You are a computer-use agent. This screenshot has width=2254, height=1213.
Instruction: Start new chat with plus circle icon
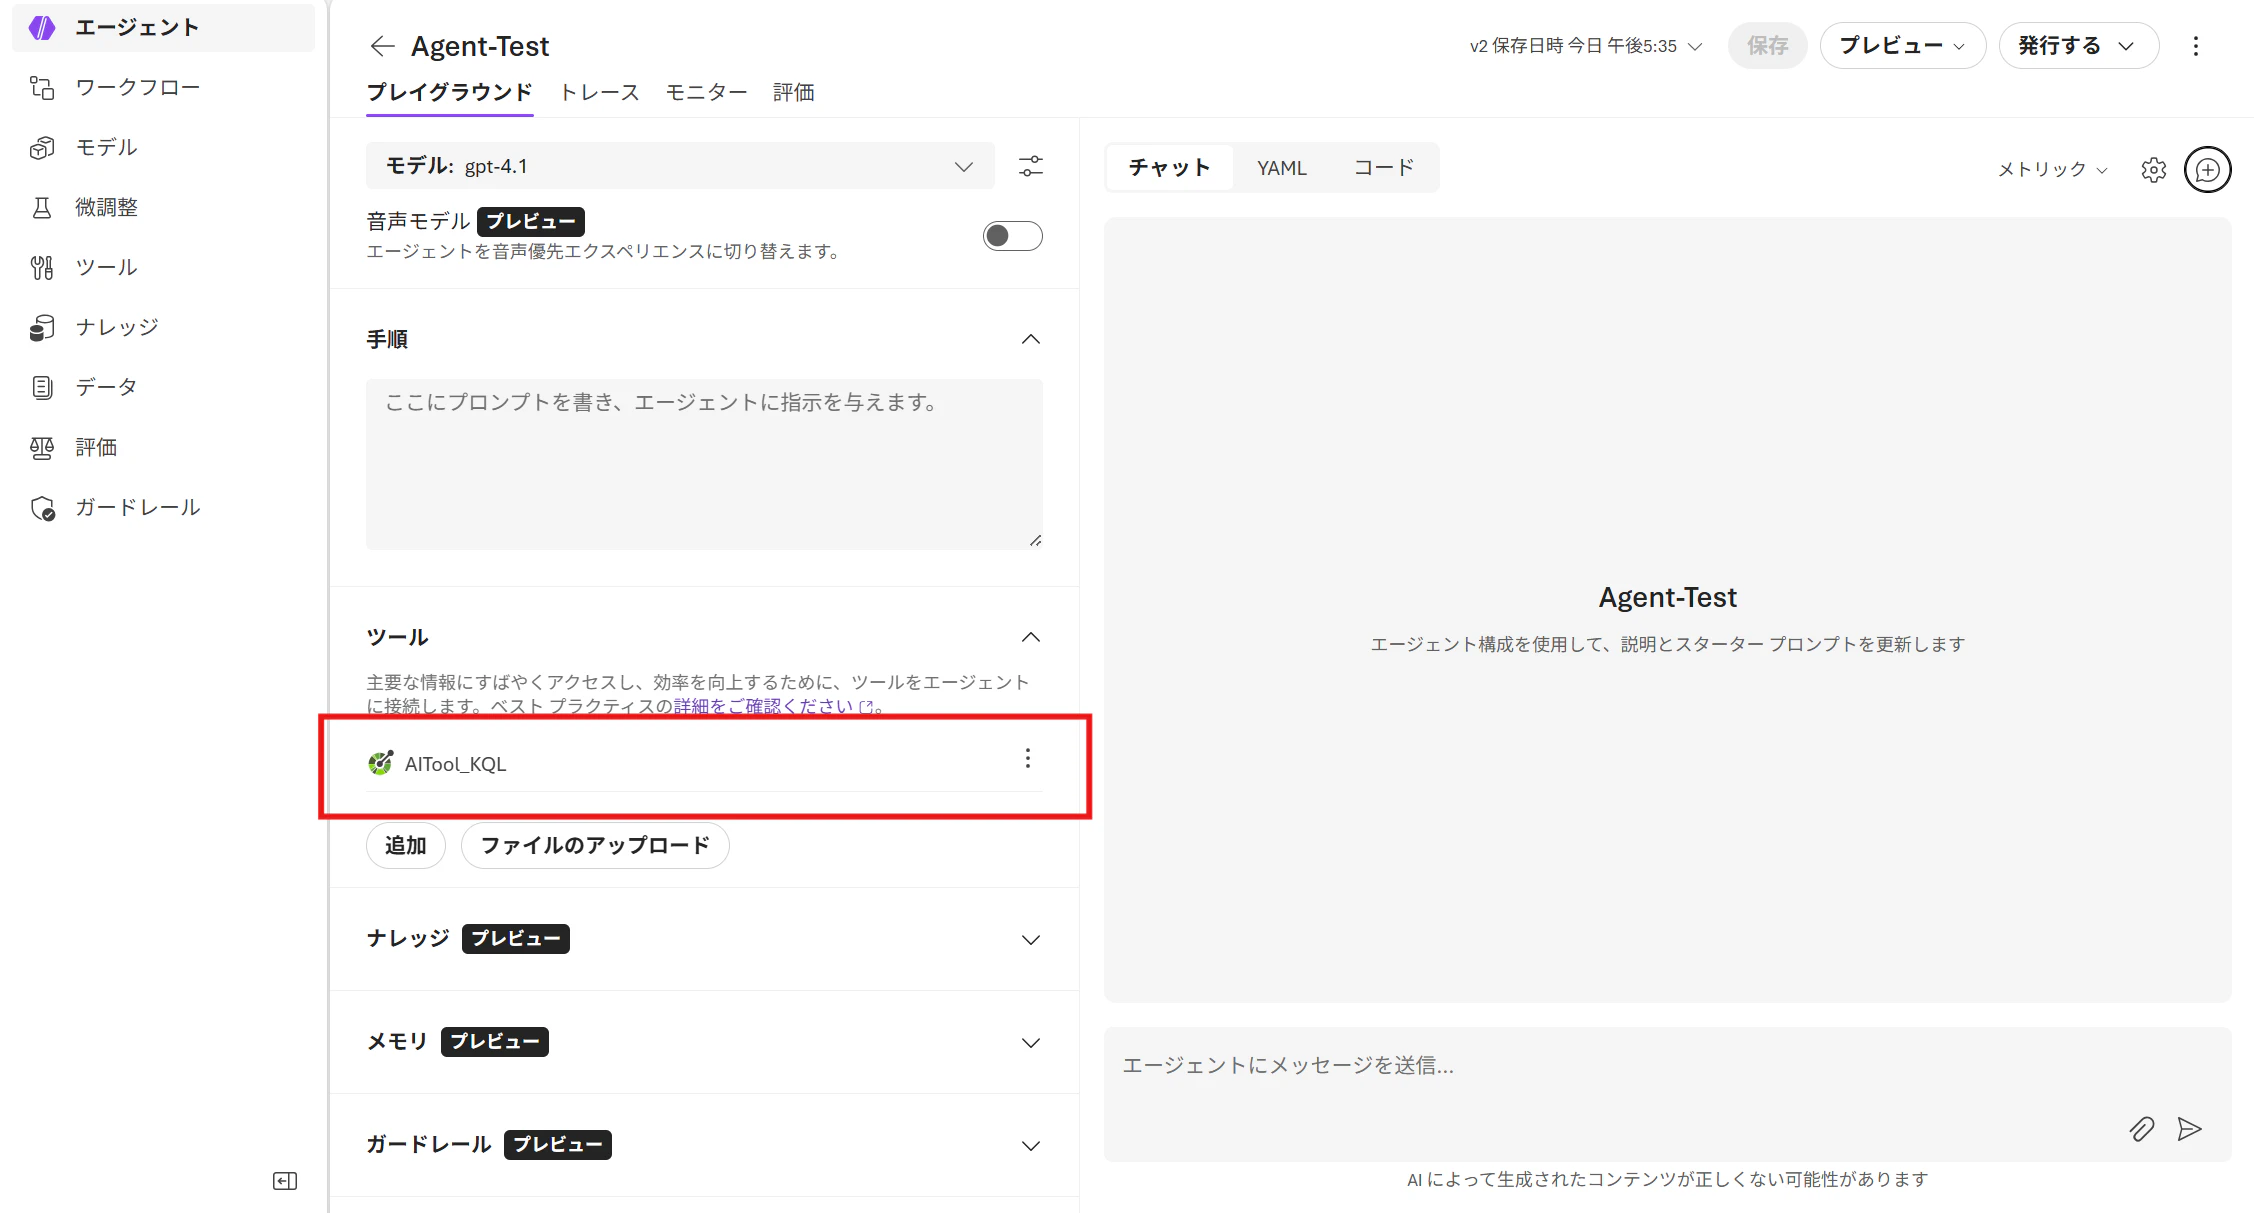(x=2207, y=170)
